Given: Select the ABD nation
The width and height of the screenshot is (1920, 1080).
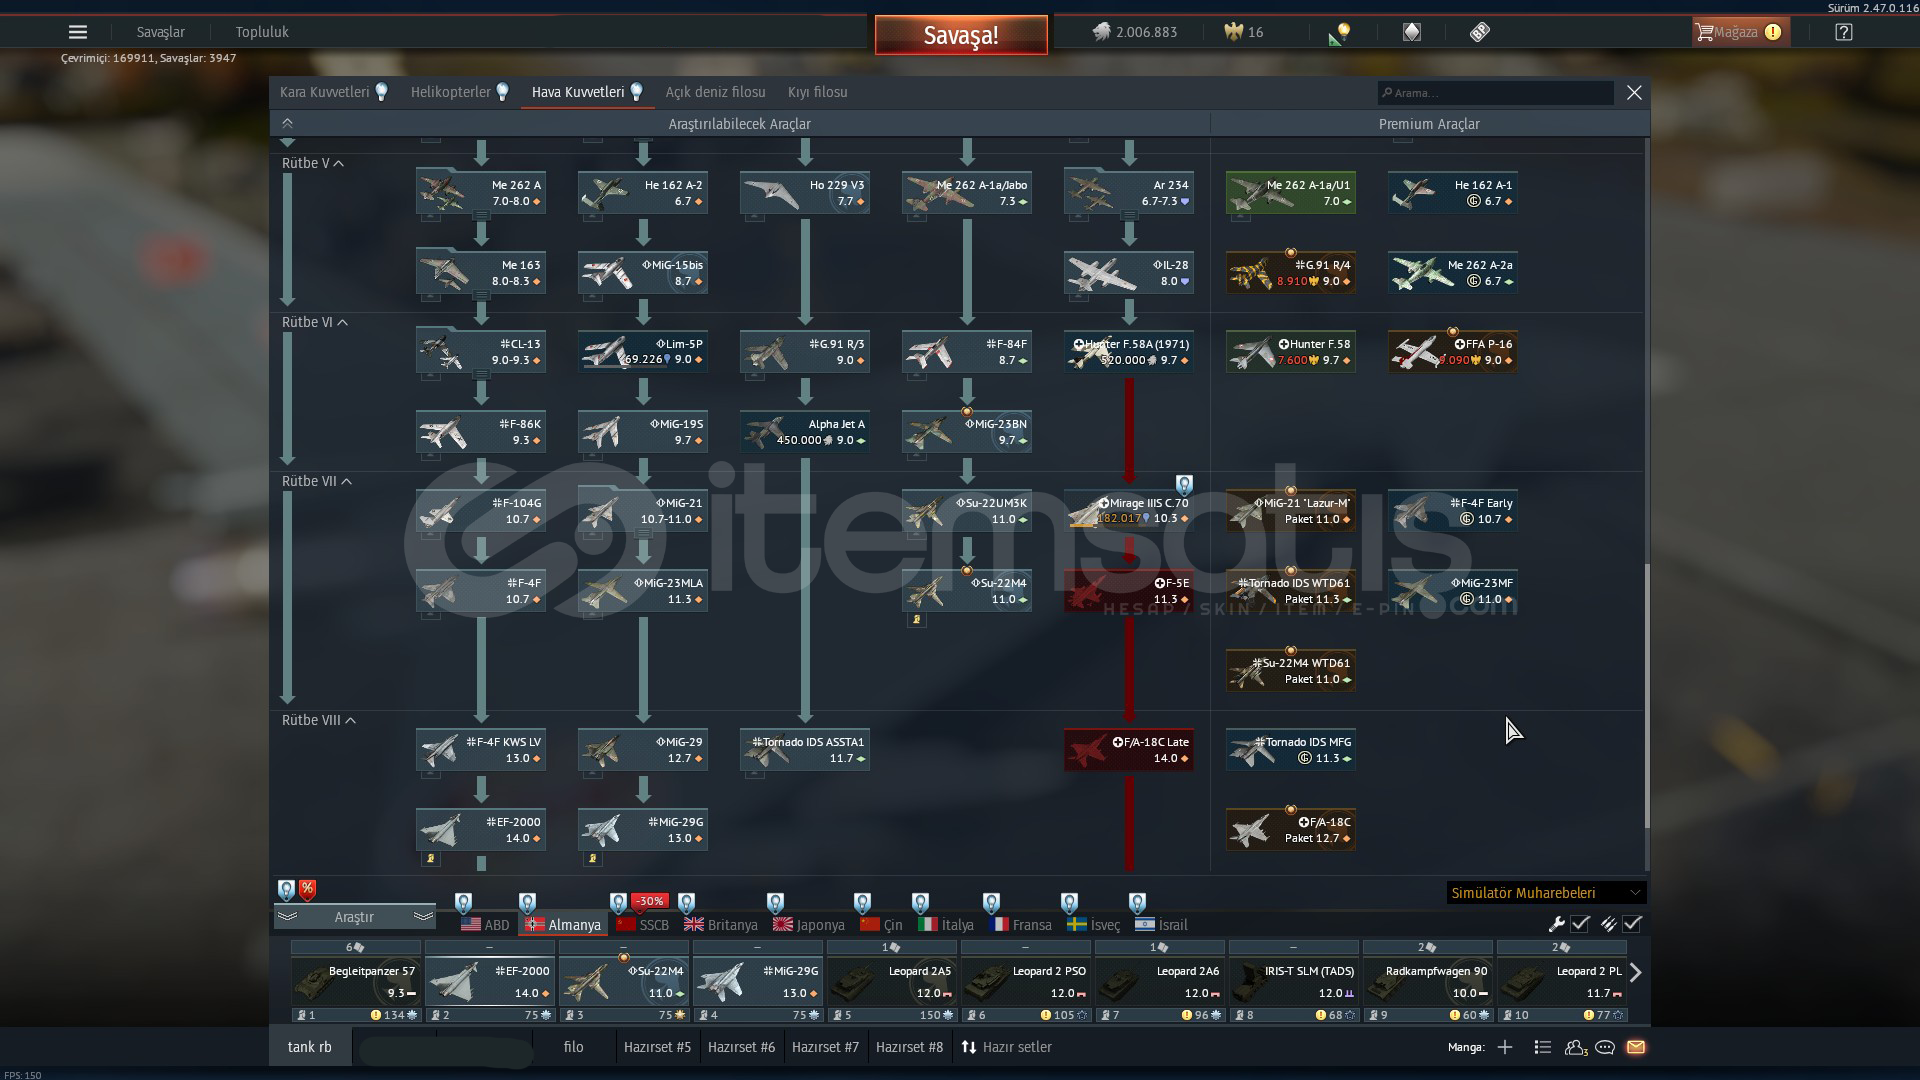Looking at the screenshot, I should [x=485, y=925].
